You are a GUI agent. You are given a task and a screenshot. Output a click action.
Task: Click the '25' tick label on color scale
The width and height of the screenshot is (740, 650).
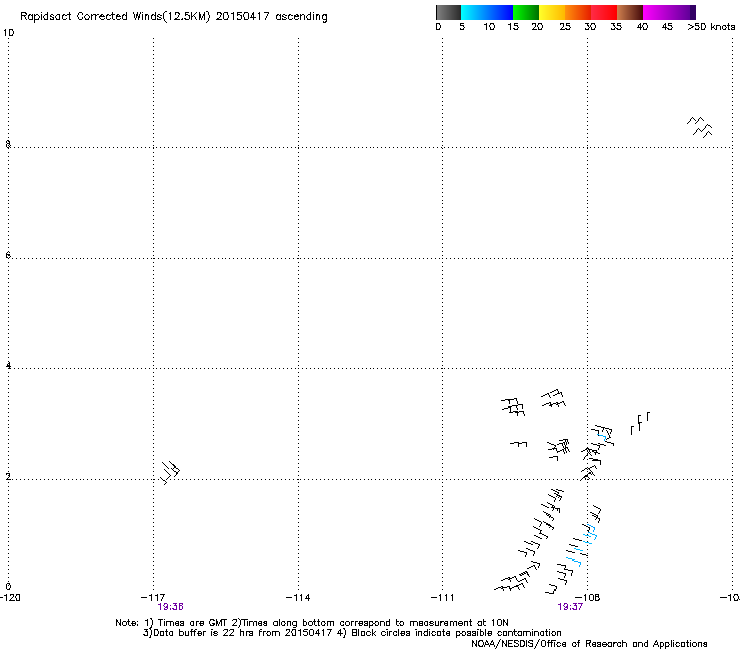(x=565, y=27)
